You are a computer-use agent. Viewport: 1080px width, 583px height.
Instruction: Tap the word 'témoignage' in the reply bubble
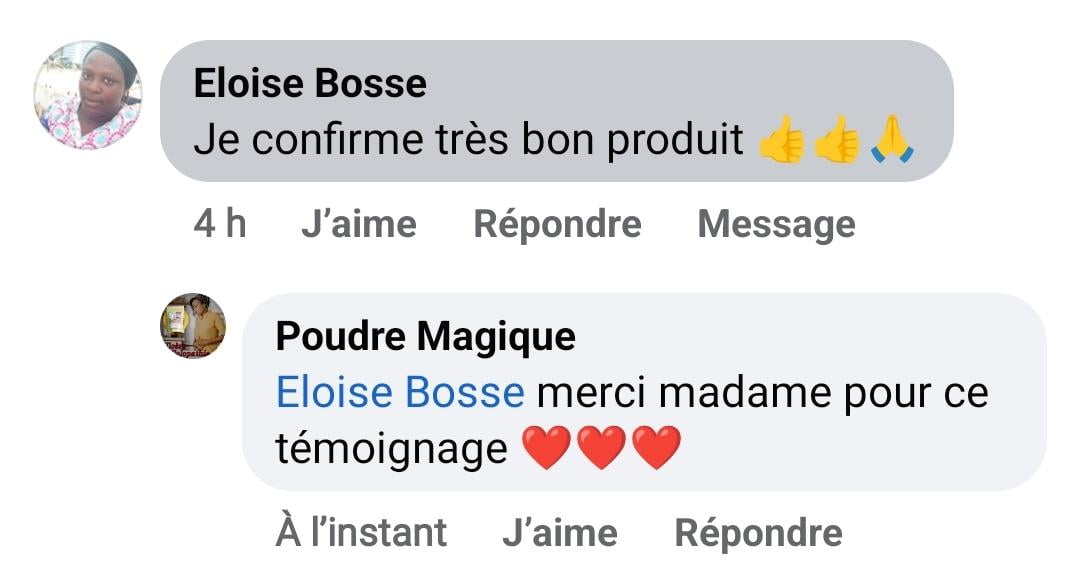tap(391, 449)
